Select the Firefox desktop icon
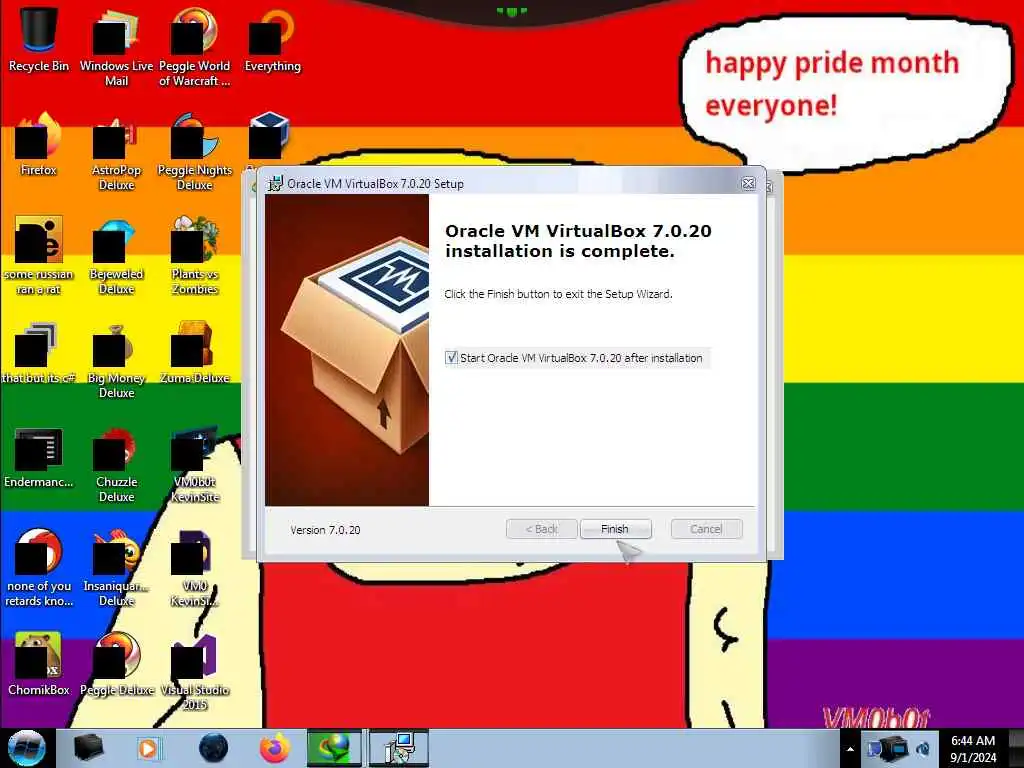 [x=39, y=144]
